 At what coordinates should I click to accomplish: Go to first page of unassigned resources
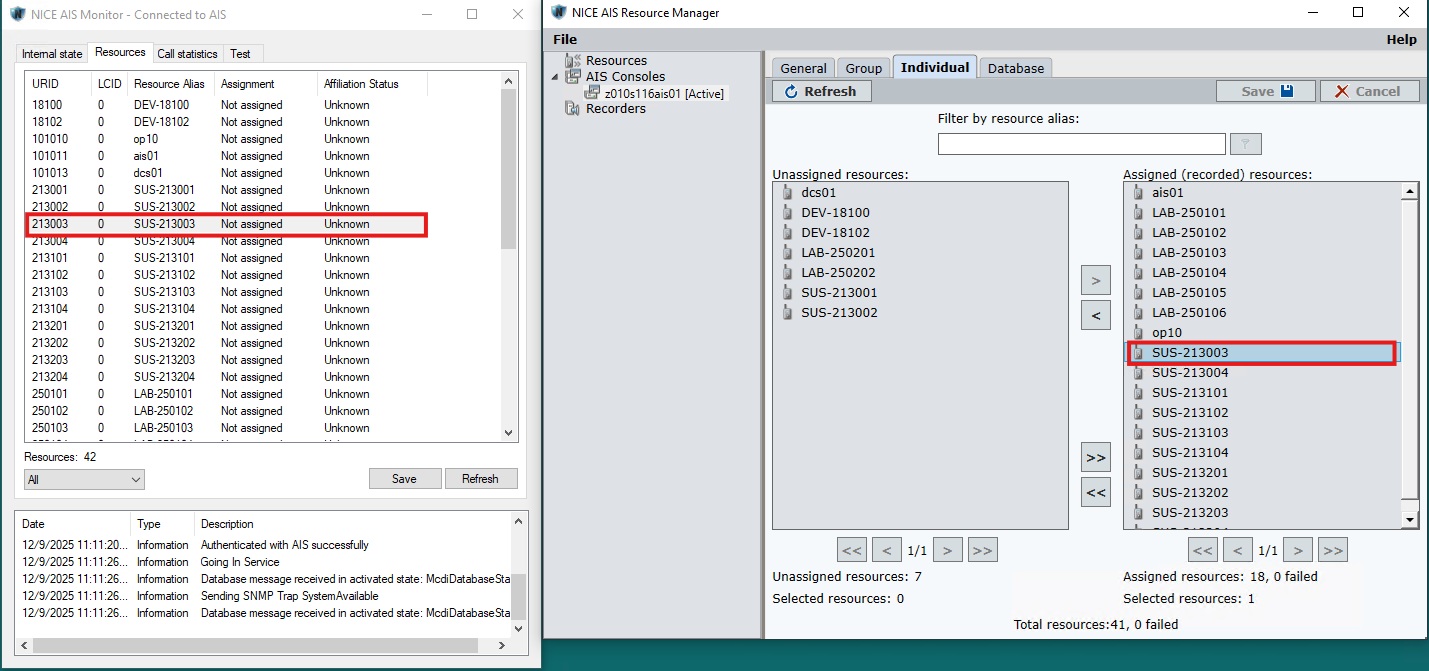(x=852, y=550)
